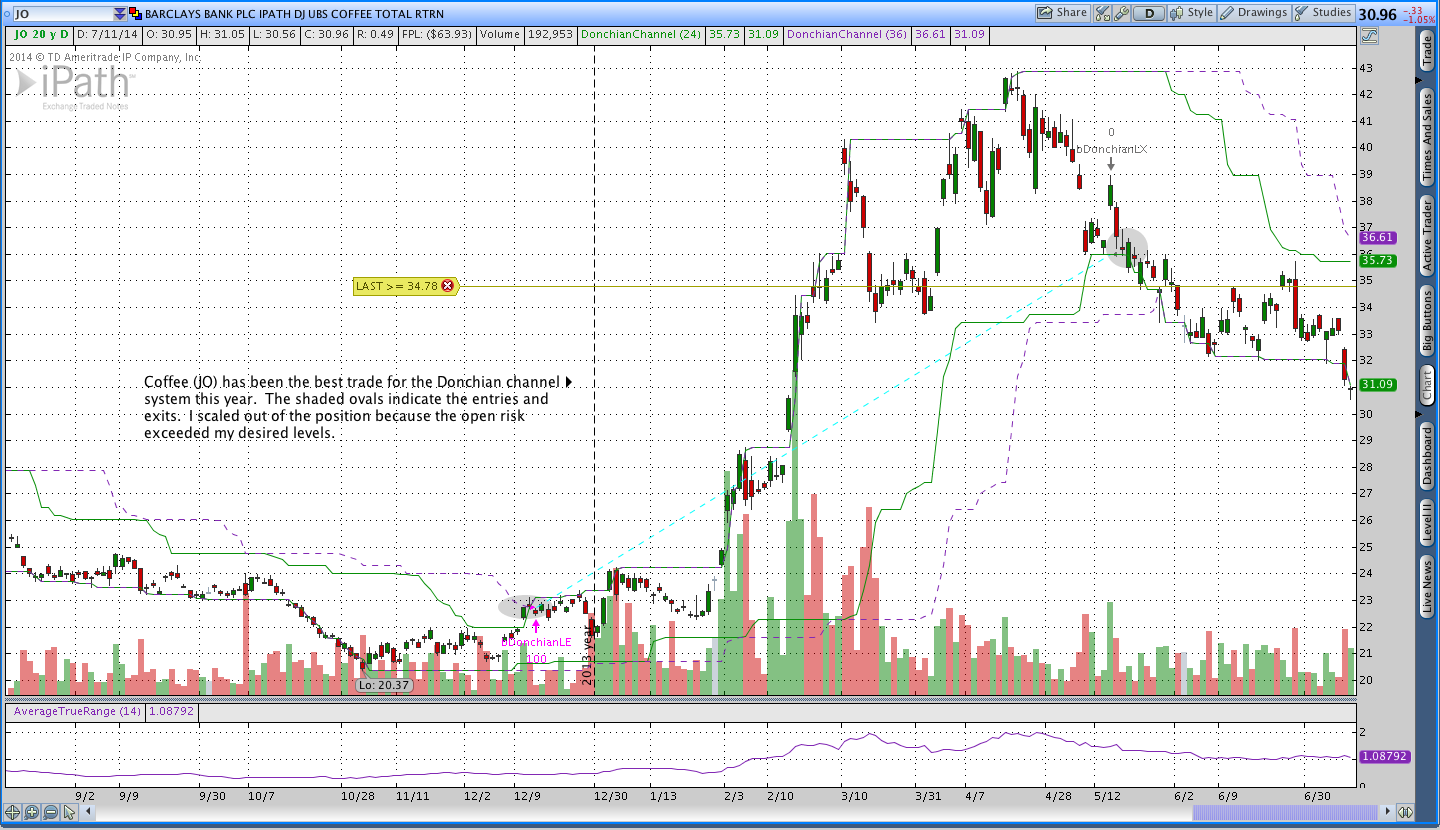Open the Live News side tab
Image resolution: width=1440 pixels, height=830 pixels.
(1428, 587)
